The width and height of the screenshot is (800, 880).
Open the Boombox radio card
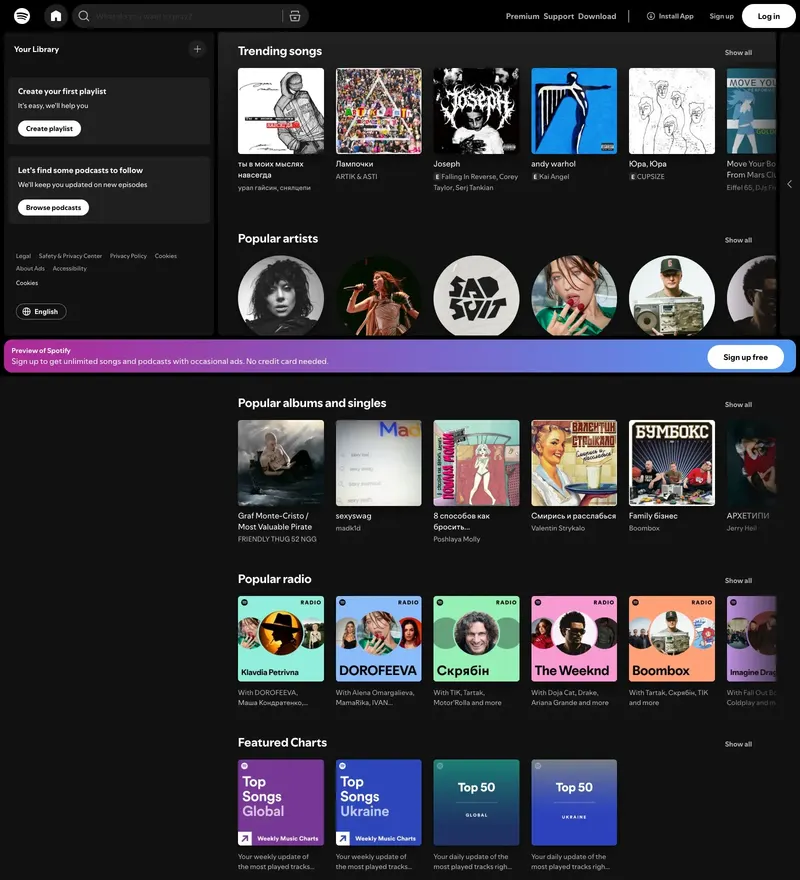coord(671,639)
